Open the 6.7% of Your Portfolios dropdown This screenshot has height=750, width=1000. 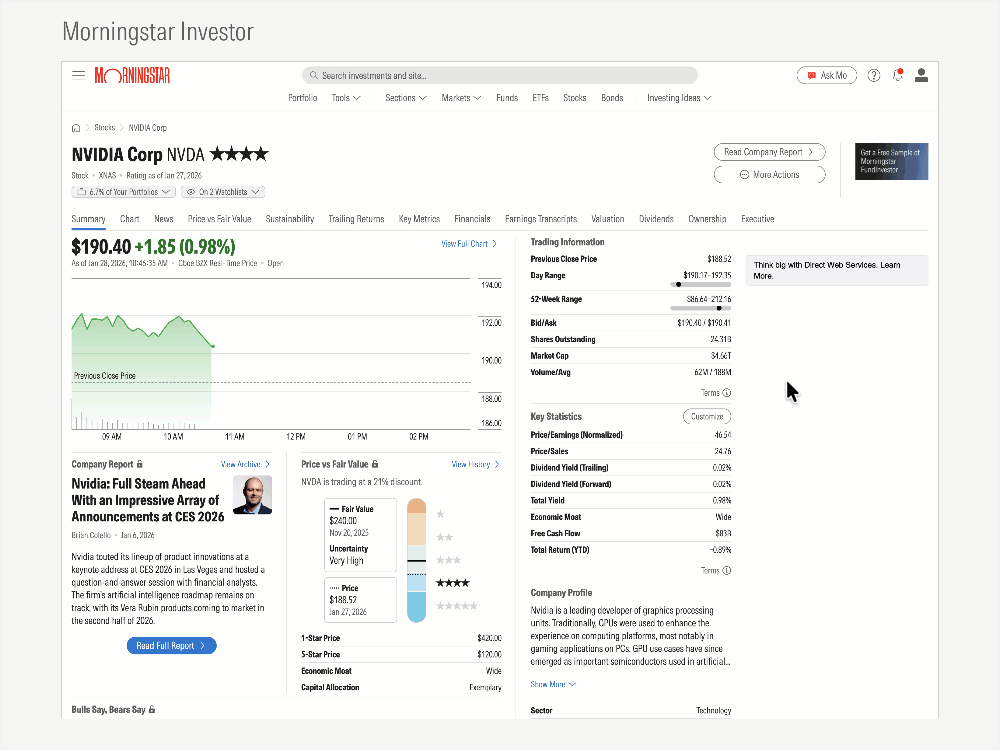[x=123, y=192]
